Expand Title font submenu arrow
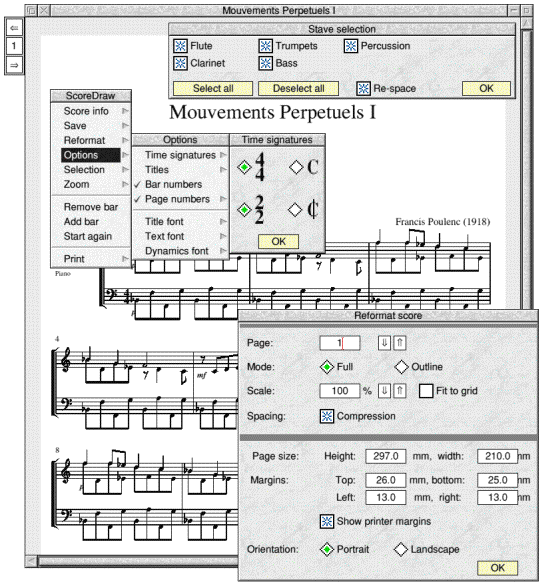The image size is (543, 586). click(223, 222)
